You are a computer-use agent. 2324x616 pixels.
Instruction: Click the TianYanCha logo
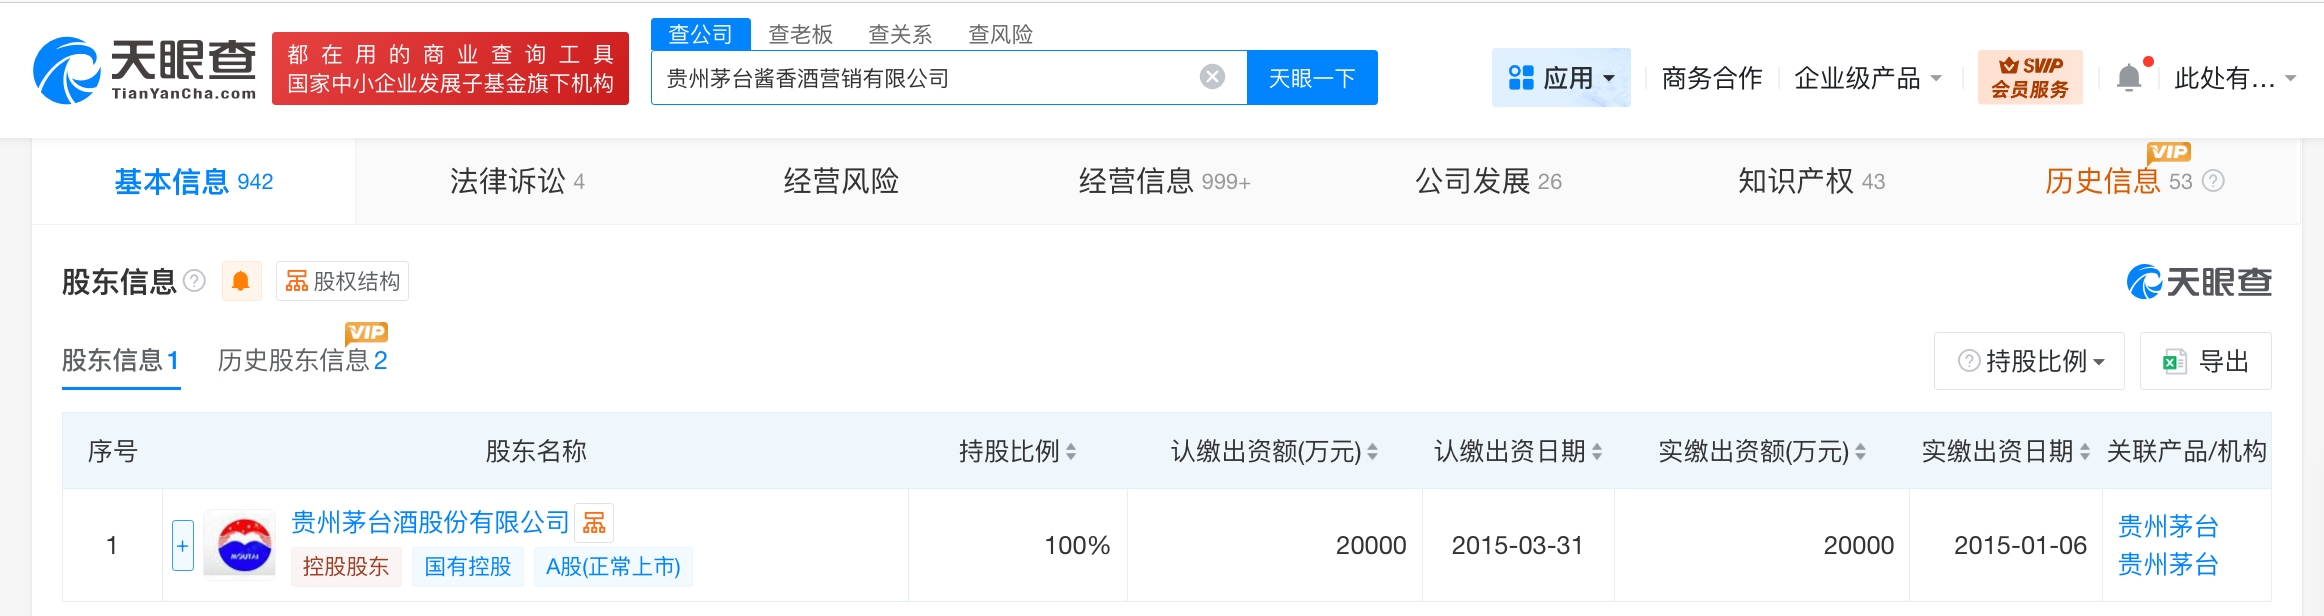pyautogui.click(x=145, y=70)
